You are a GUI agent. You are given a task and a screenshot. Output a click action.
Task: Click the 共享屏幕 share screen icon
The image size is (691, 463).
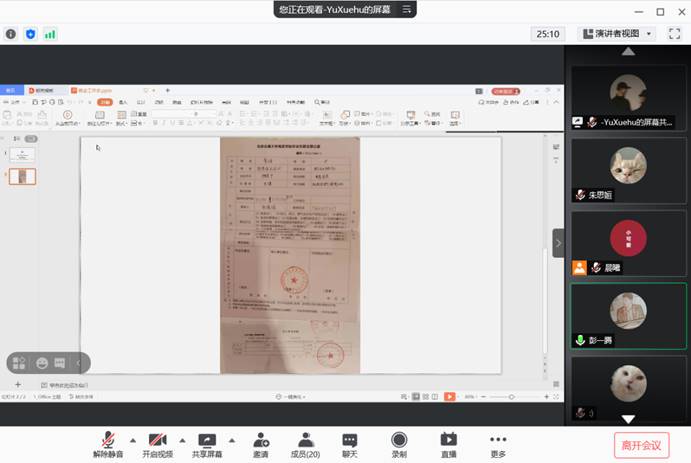click(207, 443)
